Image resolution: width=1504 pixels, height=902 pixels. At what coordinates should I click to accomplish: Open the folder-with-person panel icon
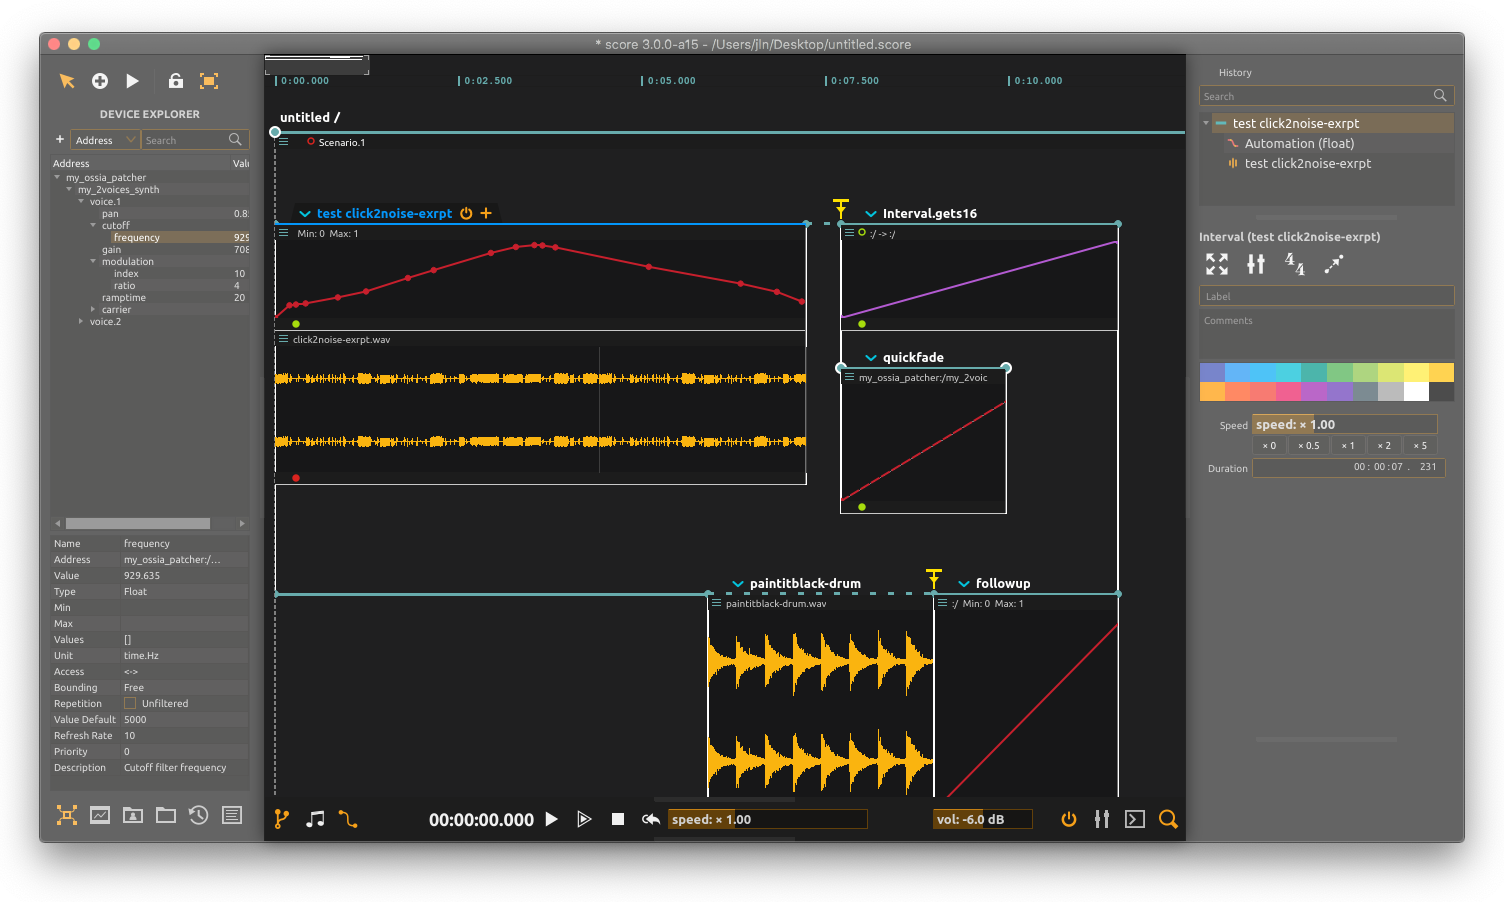[x=133, y=815]
